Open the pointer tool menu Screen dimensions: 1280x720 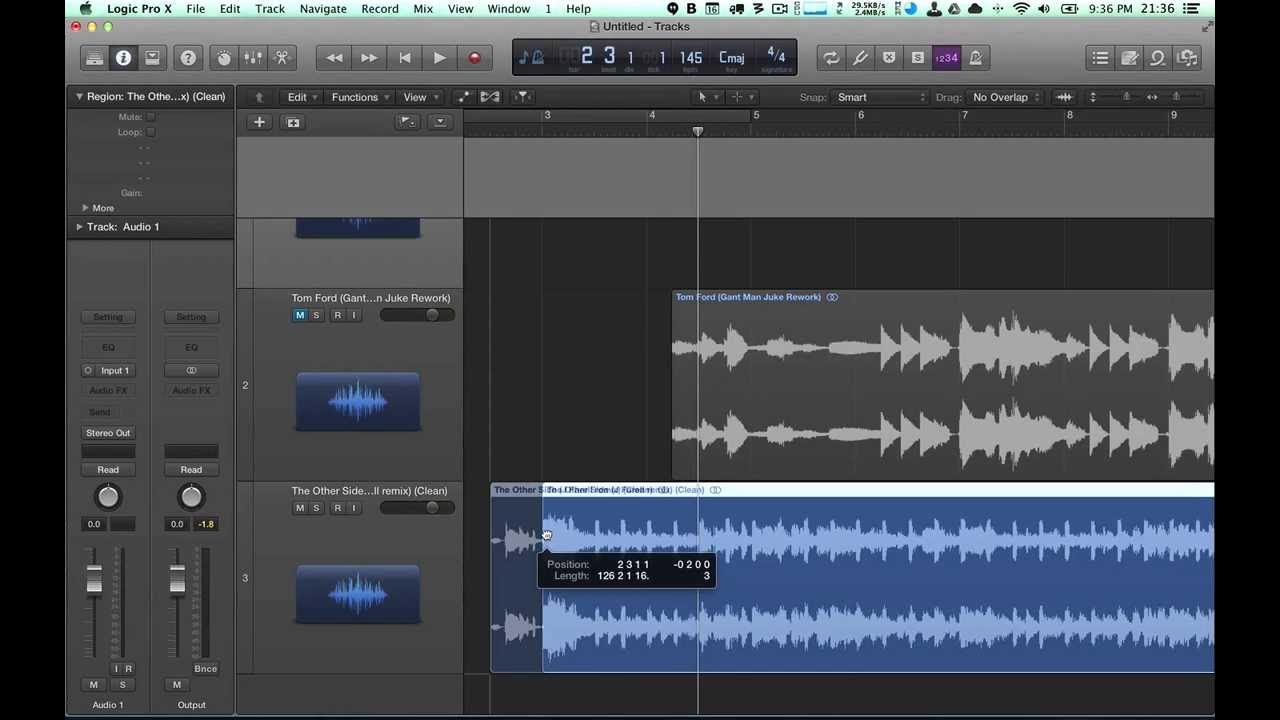(706, 97)
